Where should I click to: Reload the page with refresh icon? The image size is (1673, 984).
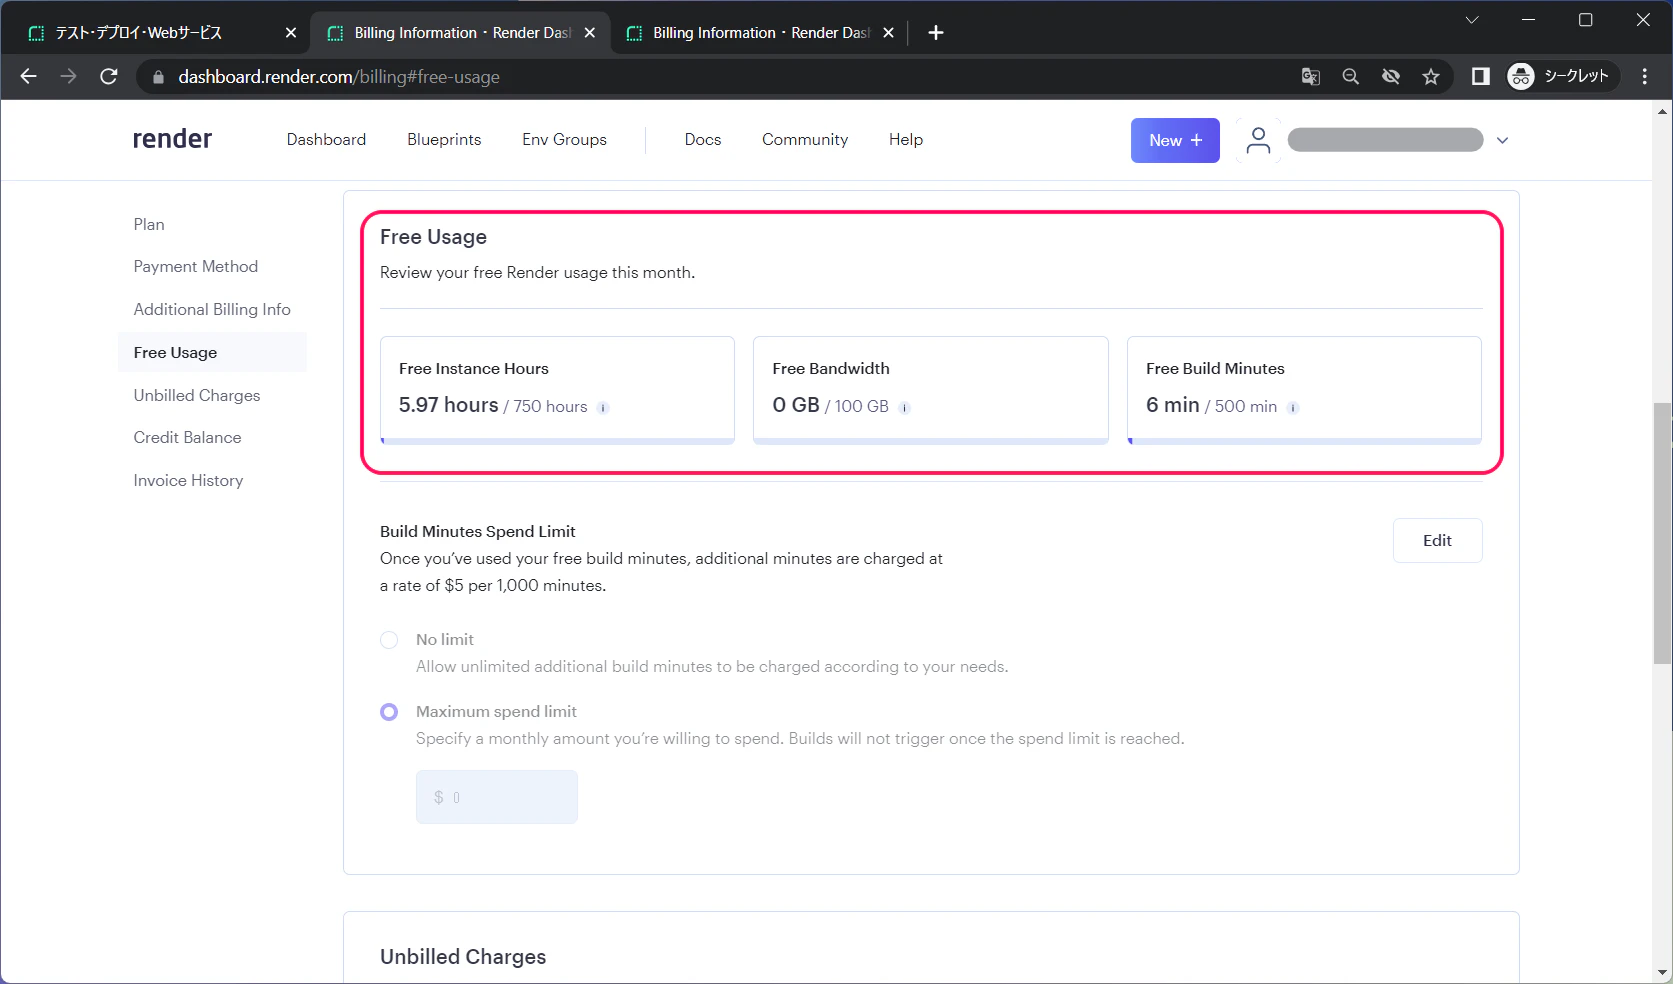point(109,76)
